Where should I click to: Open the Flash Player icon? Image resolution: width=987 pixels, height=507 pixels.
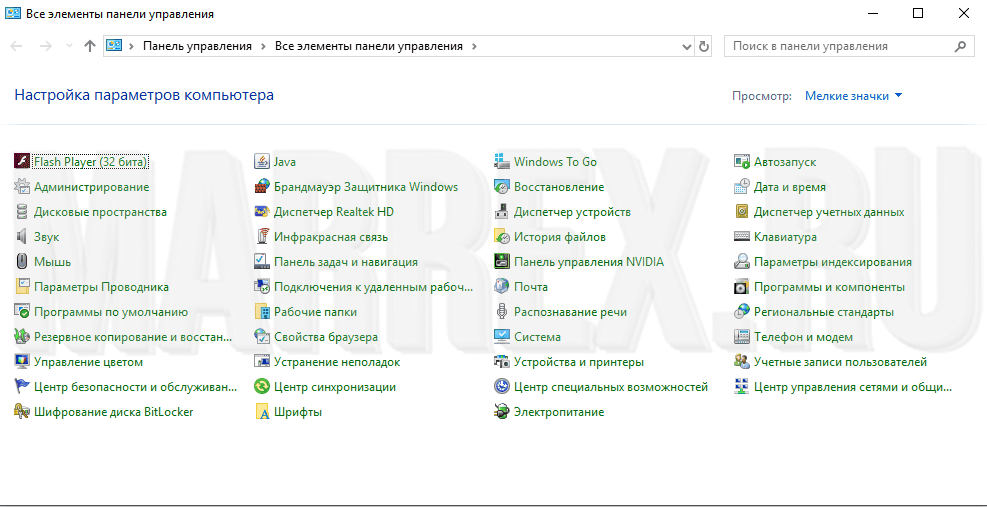[x=22, y=162]
